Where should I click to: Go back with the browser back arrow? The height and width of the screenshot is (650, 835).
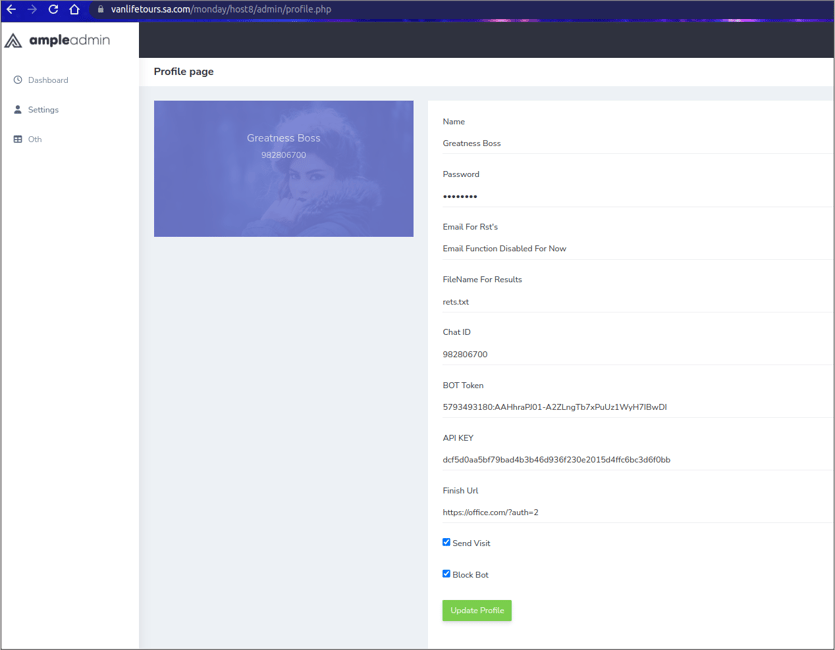(11, 9)
